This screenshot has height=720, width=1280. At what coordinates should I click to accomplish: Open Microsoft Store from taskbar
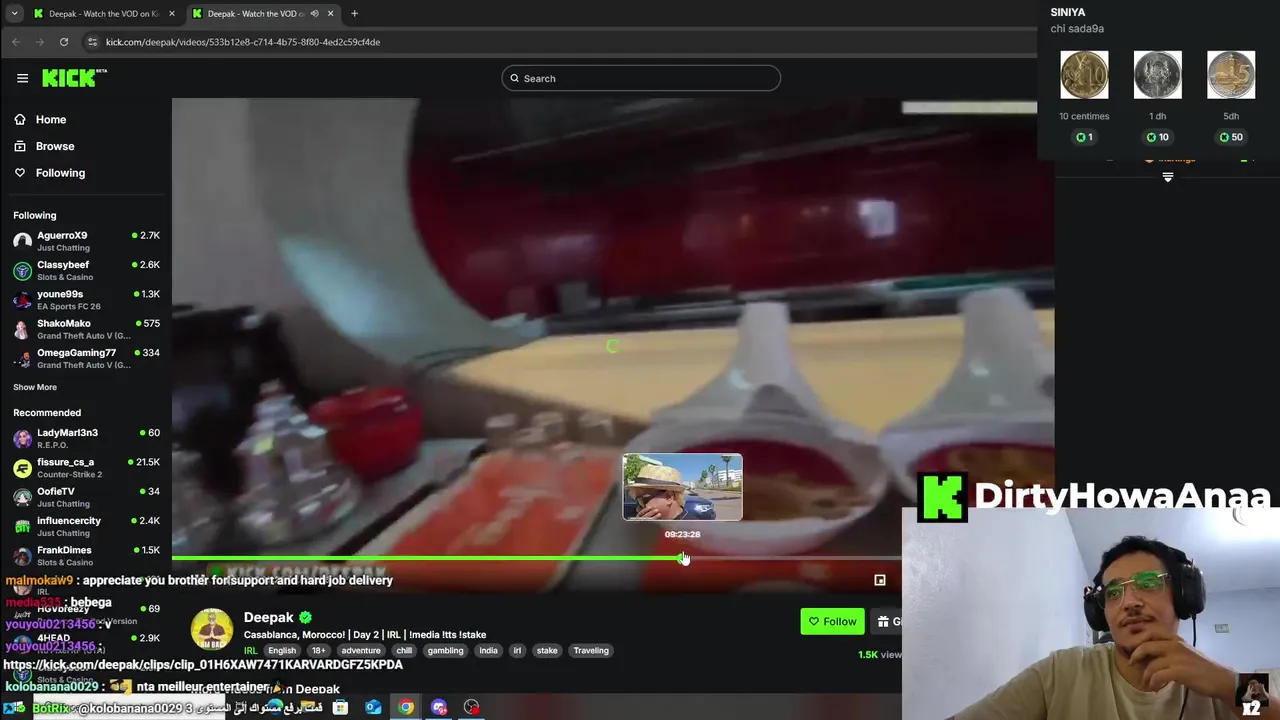point(340,707)
